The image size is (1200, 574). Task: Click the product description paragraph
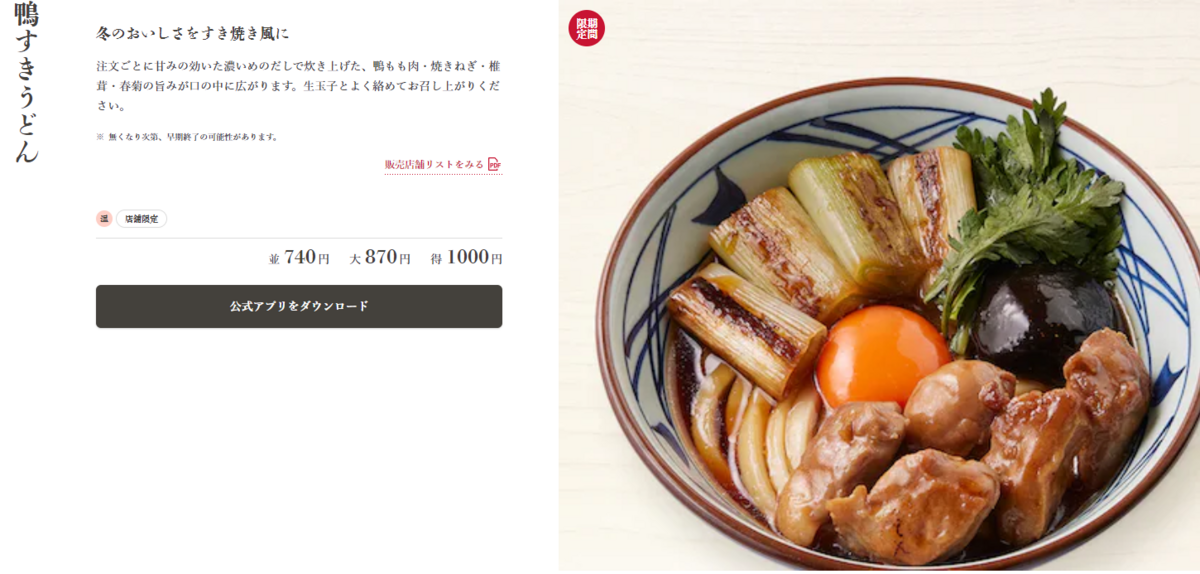[x=297, y=85]
